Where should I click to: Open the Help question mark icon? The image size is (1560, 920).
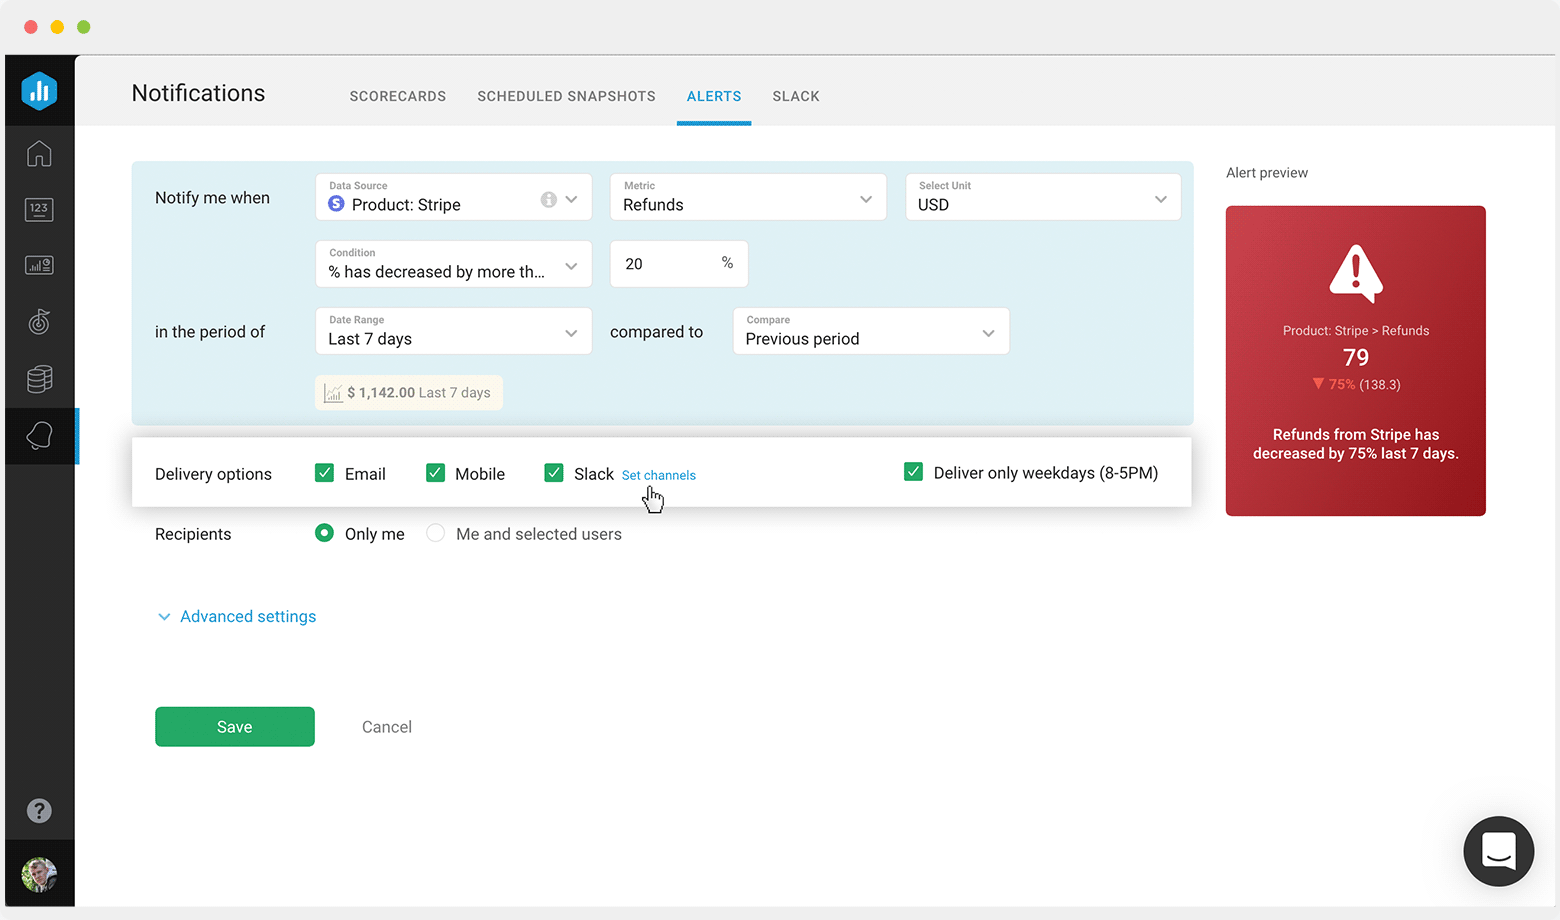point(39,811)
